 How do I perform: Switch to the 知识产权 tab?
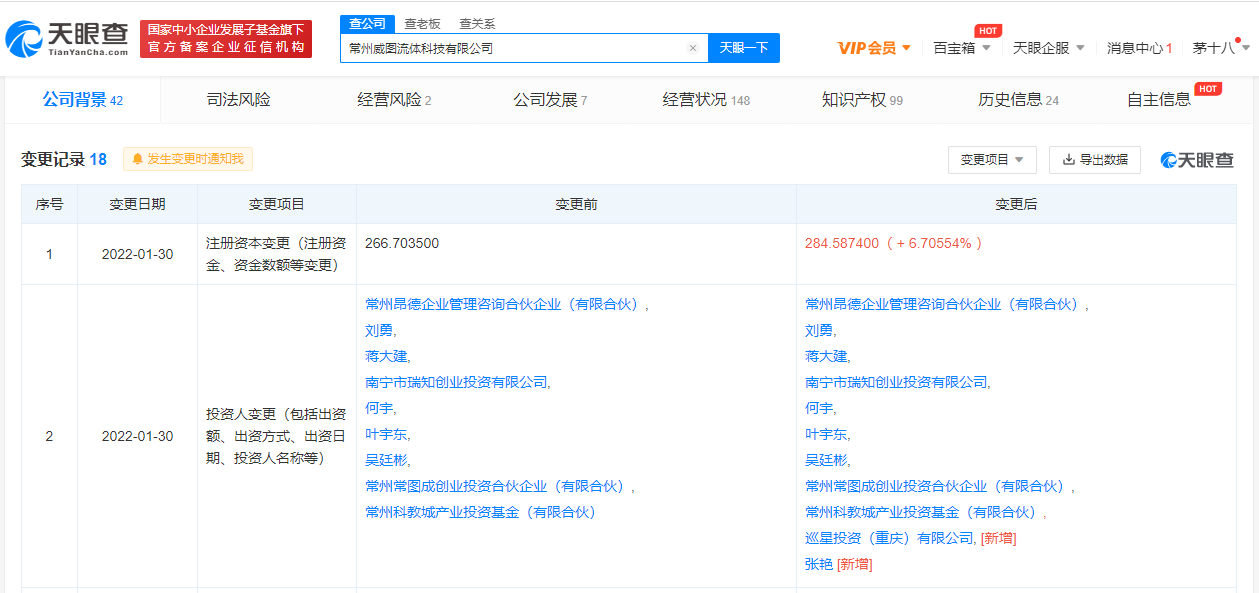[862, 100]
